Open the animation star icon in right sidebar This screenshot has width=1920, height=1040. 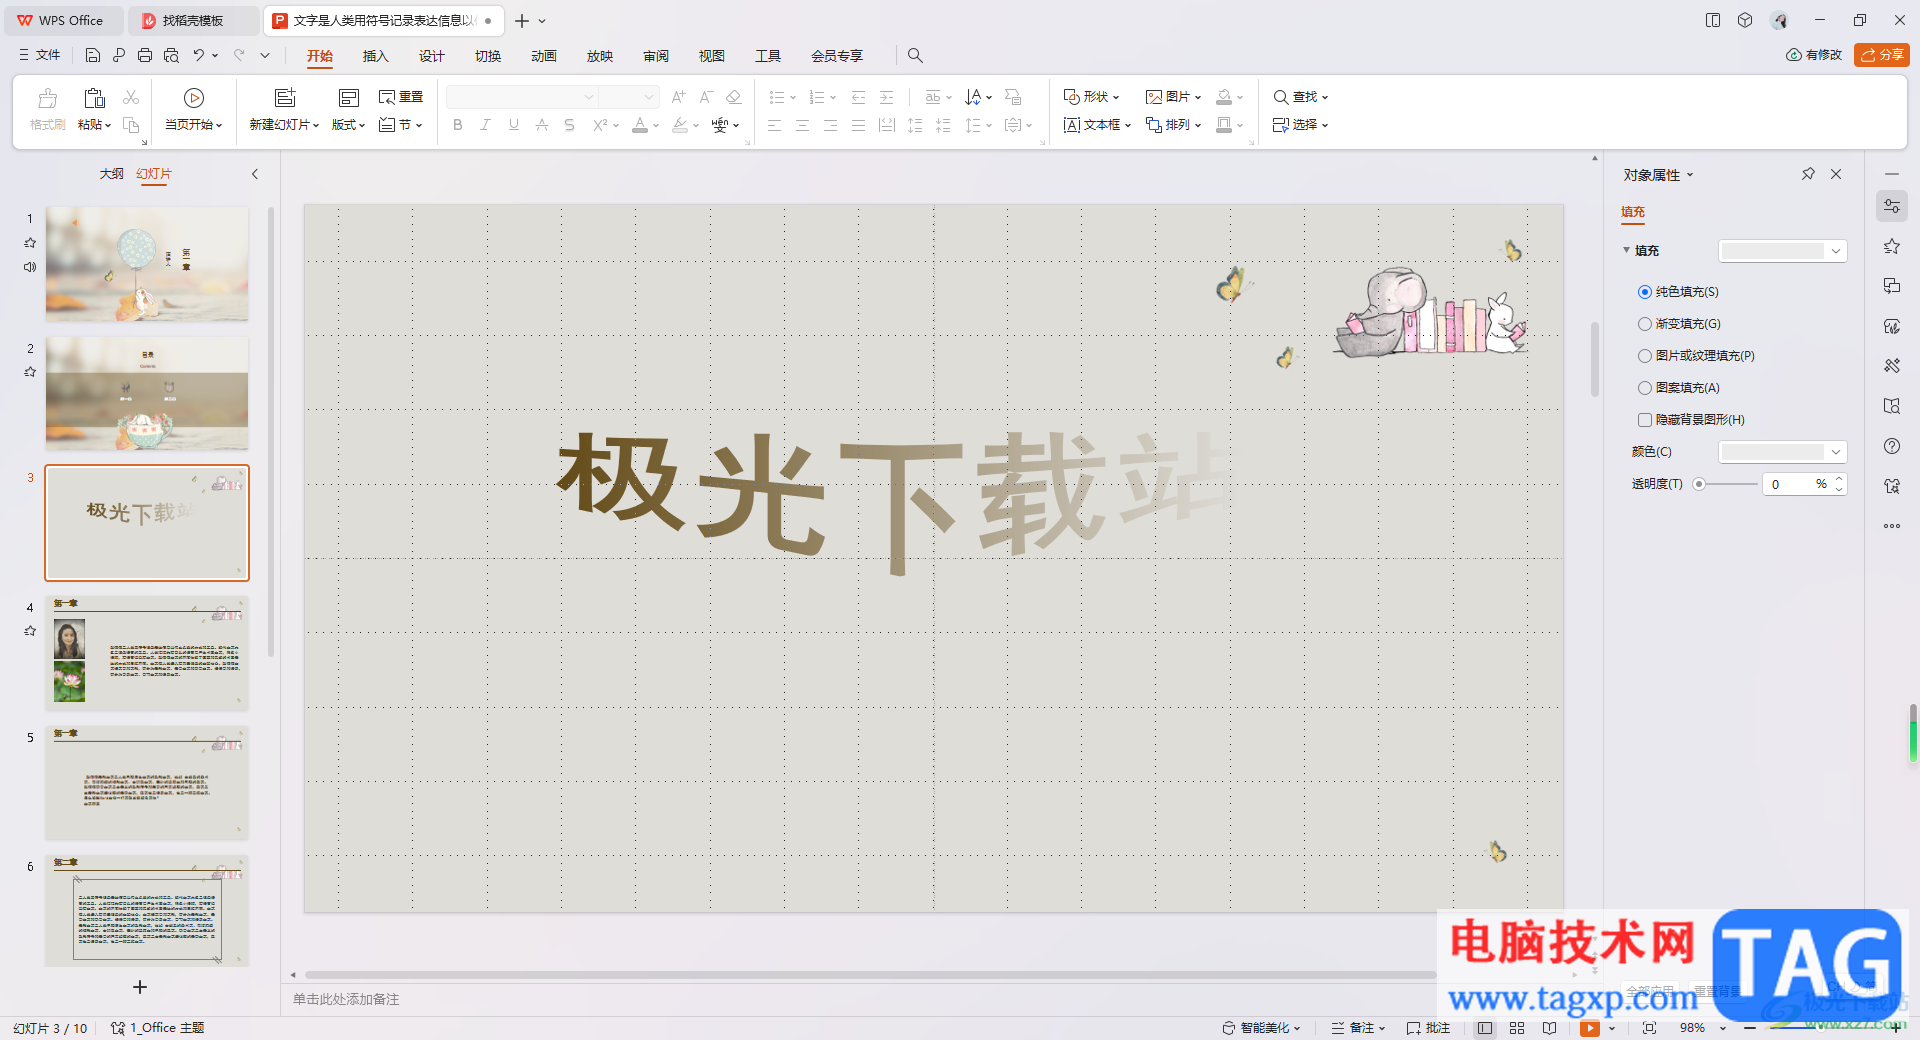(x=1891, y=246)
